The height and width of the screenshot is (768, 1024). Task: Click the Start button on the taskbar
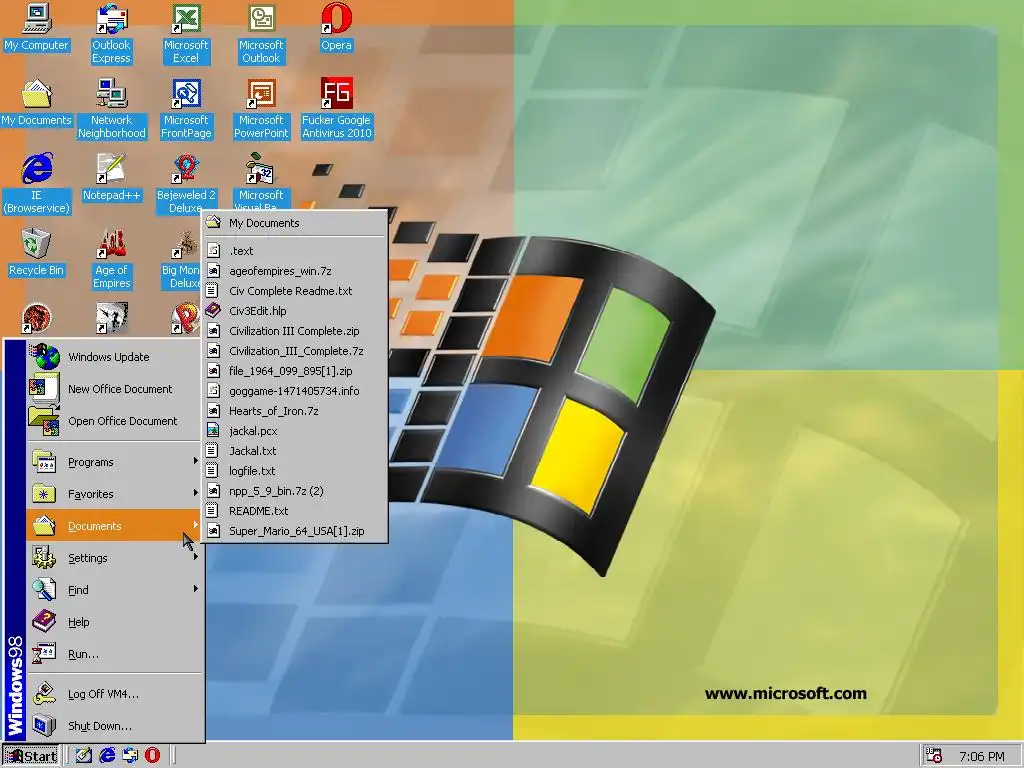pyautogui.click(x=31, y=756)
